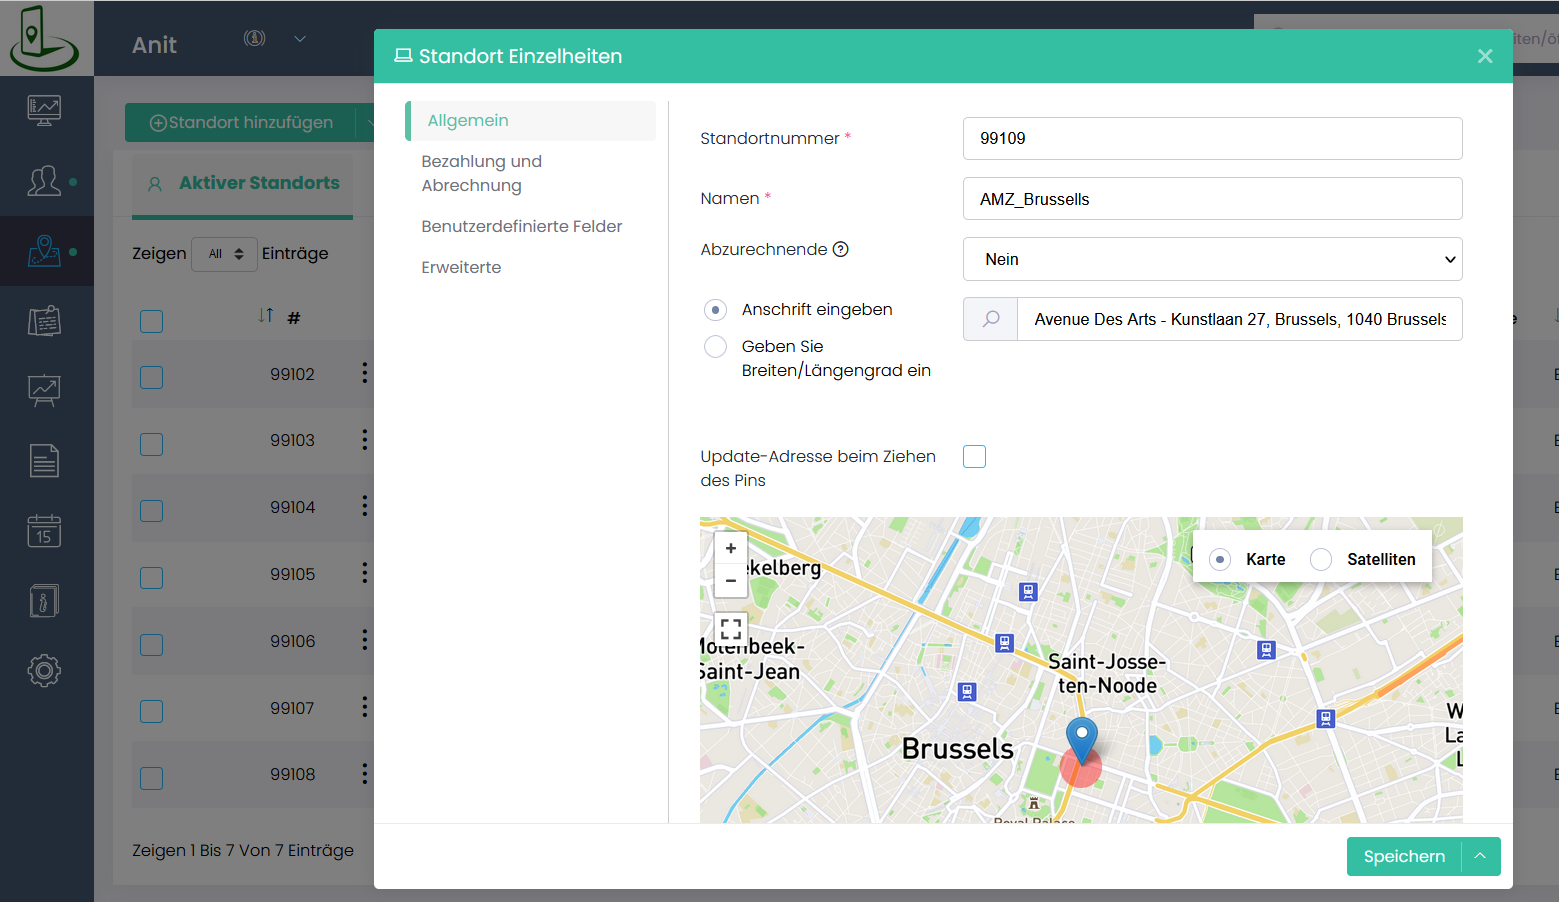The height and width of the screenshot is (902, 1559).
Task: Open the dashboard monitor icon in sidebar
Action: coord(44,109)
